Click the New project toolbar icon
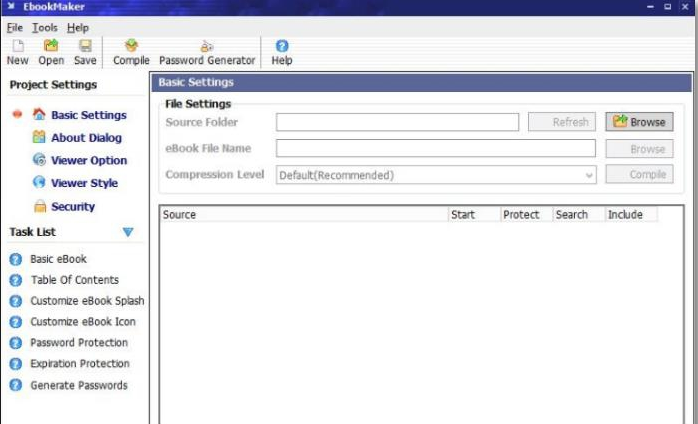Image resolution: width=698 pixels, height=424 pixels. [18, 46]
